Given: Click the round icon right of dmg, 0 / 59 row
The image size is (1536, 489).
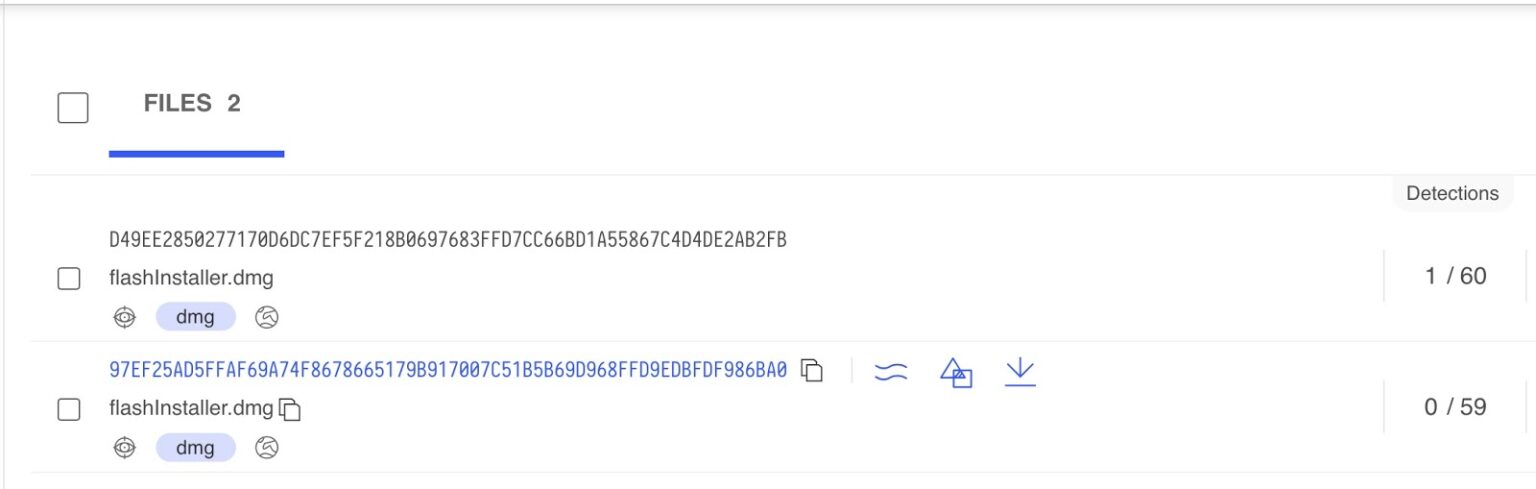Looking at the screenshot, I should 266,447.
